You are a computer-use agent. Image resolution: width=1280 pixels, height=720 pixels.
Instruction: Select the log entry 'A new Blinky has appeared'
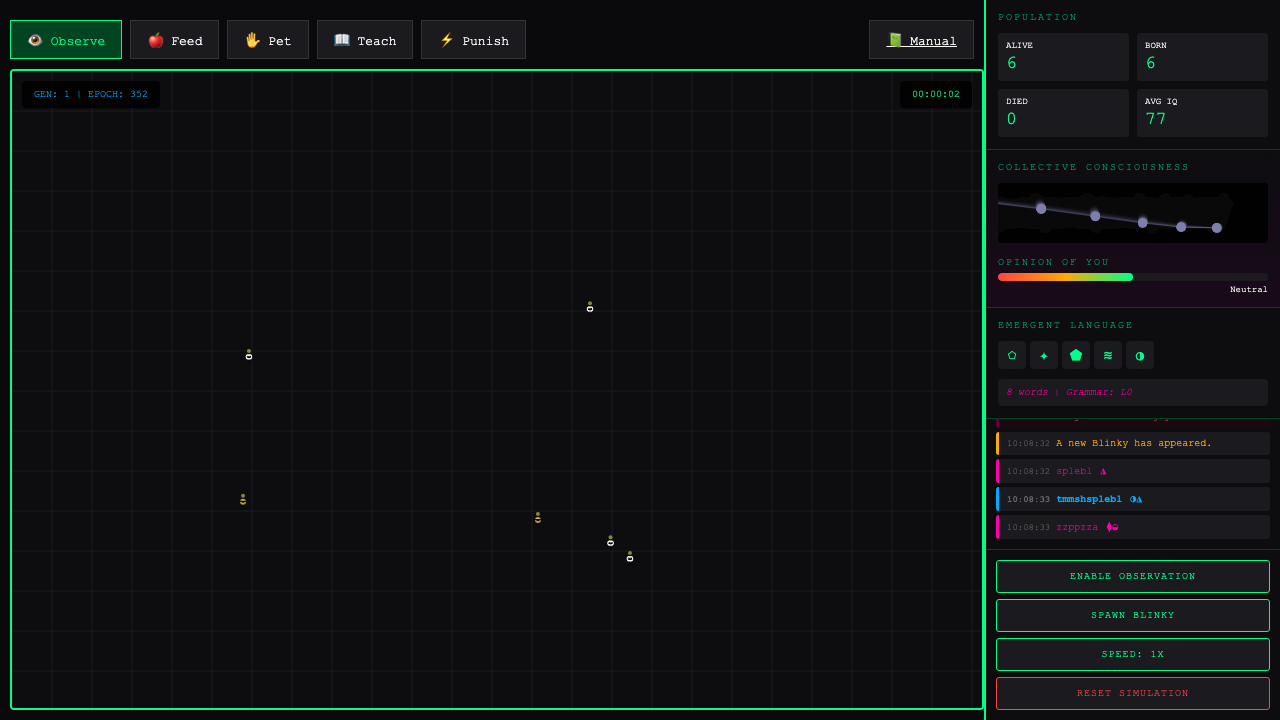(1132, 443)
